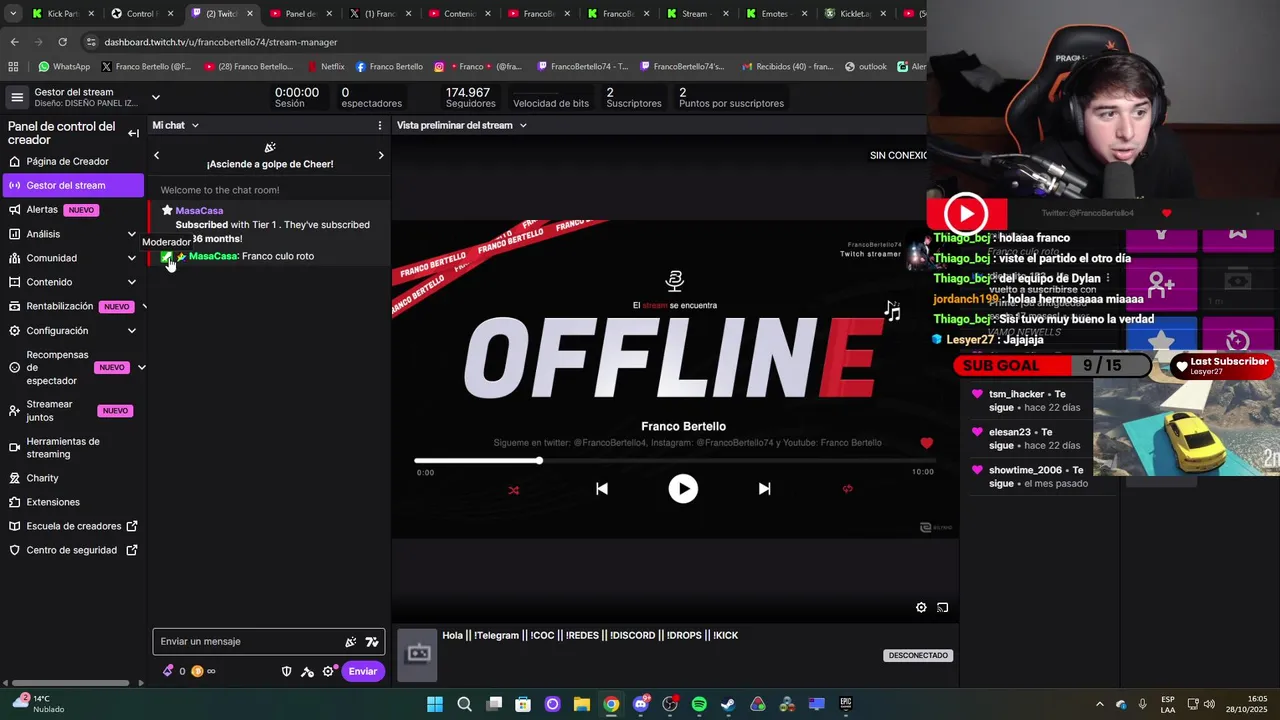Open the Chrome tab search dropdown
Image resolution: width=1280 pixels, height=720 pixels.
coord(12,14)
